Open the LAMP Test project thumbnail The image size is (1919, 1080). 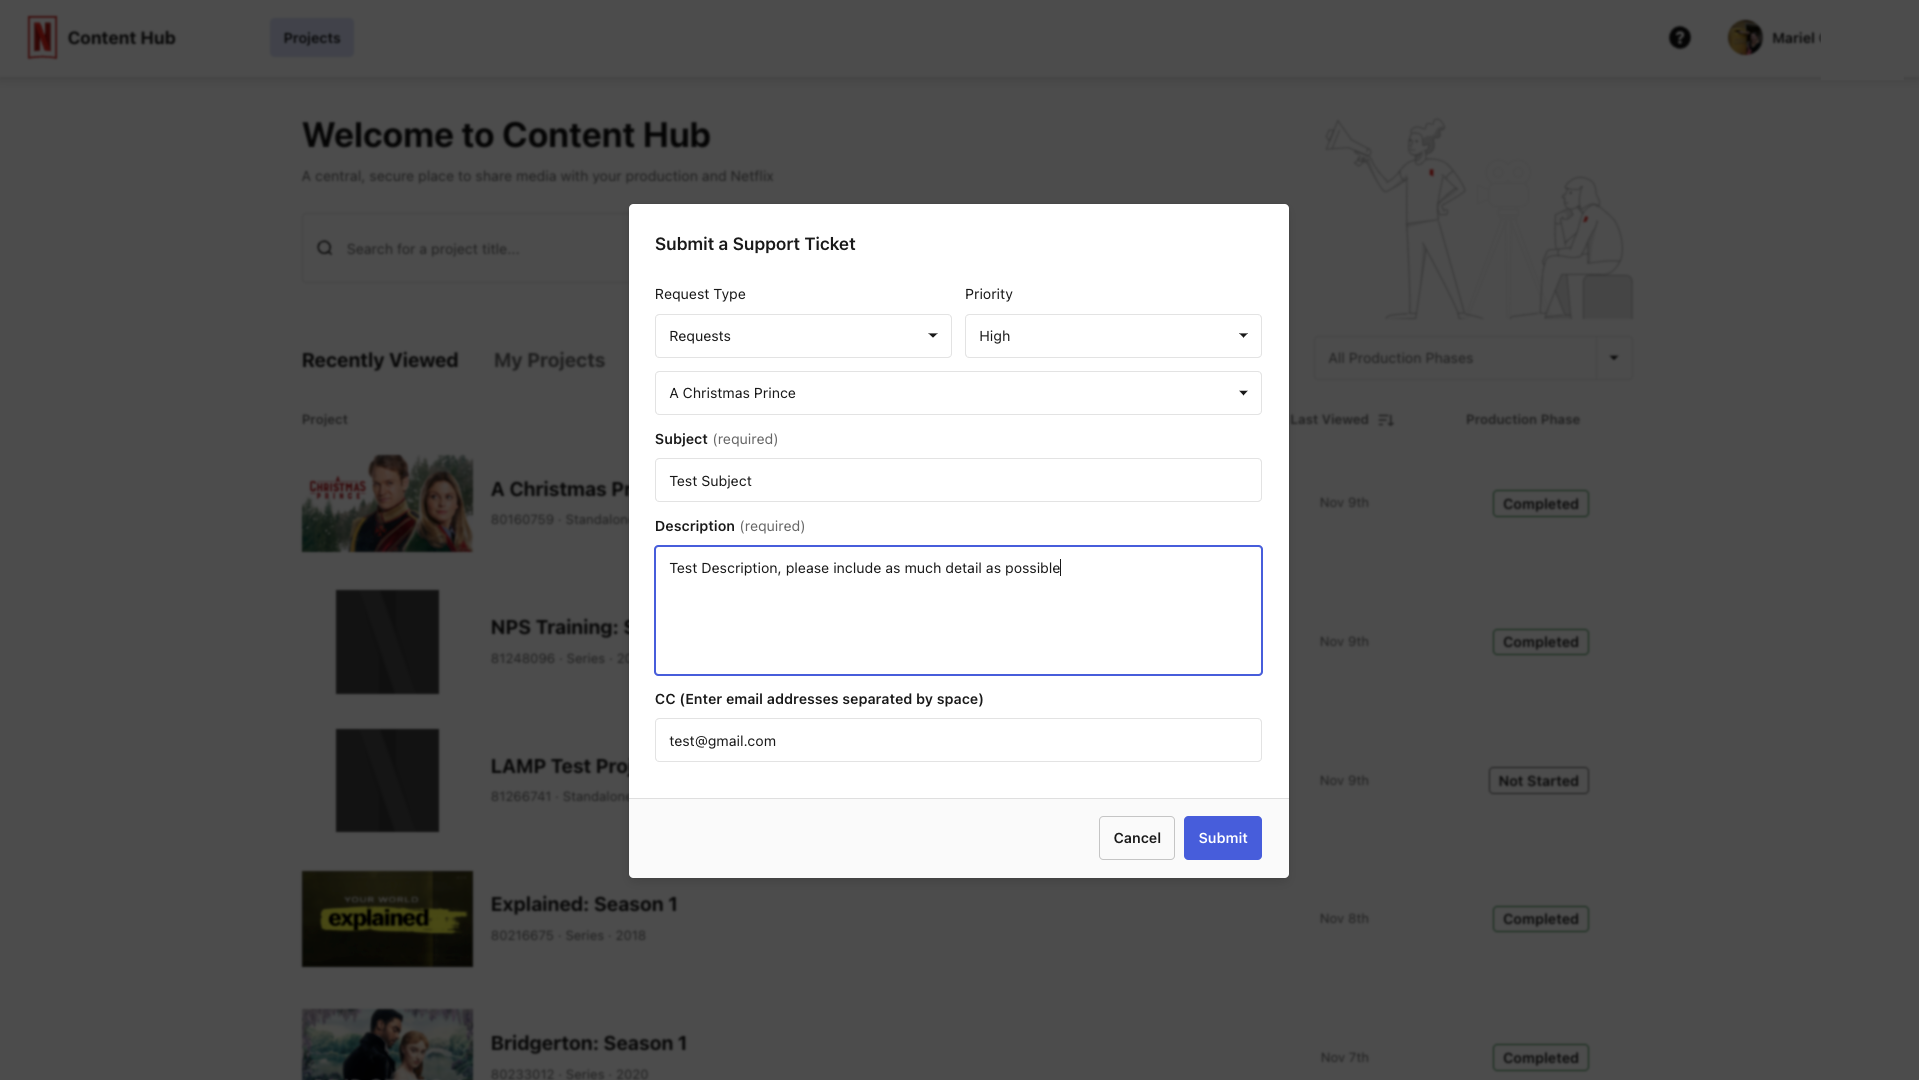[x=387, y=780]
